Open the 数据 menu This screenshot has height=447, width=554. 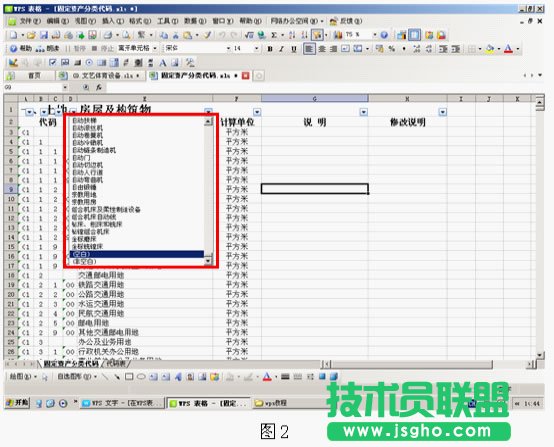(x=195, y=21)
